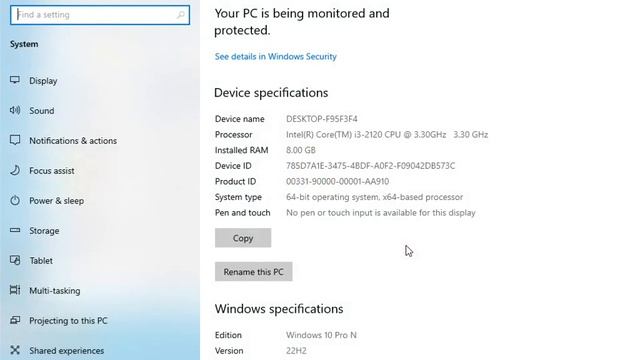Click the Projecting to this PC icon
Screen dimensions: 640x360
[x=15, y=320]
